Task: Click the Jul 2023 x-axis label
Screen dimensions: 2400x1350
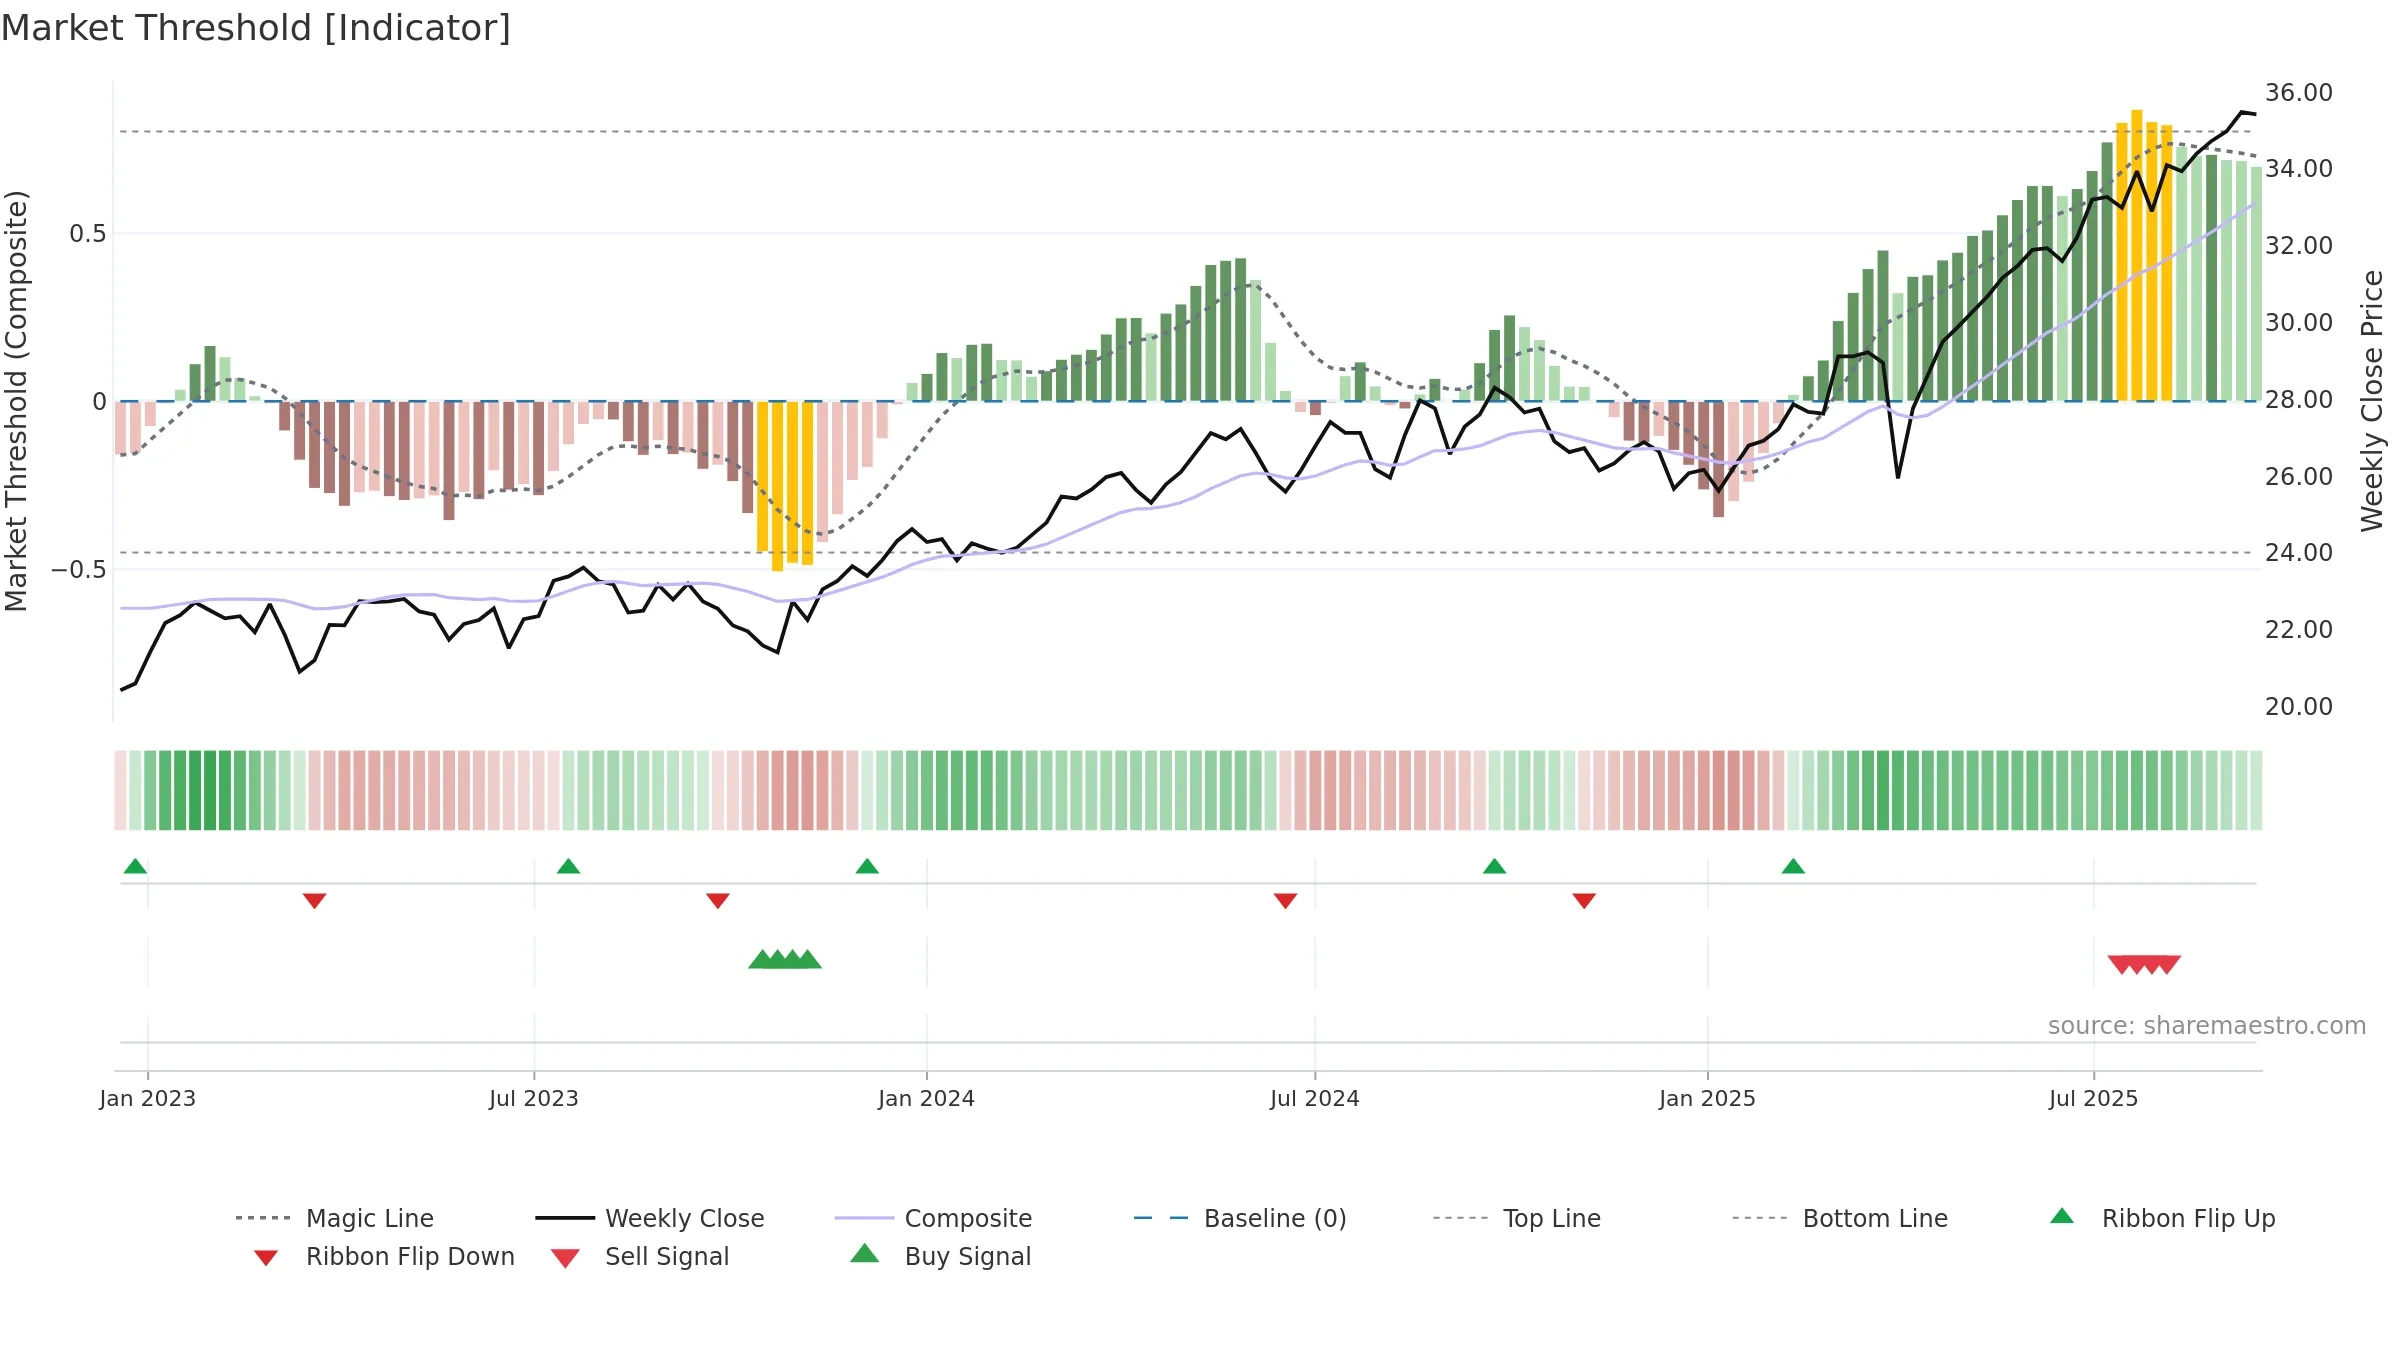Action: pyautogui.click(x=534, y=1098)
